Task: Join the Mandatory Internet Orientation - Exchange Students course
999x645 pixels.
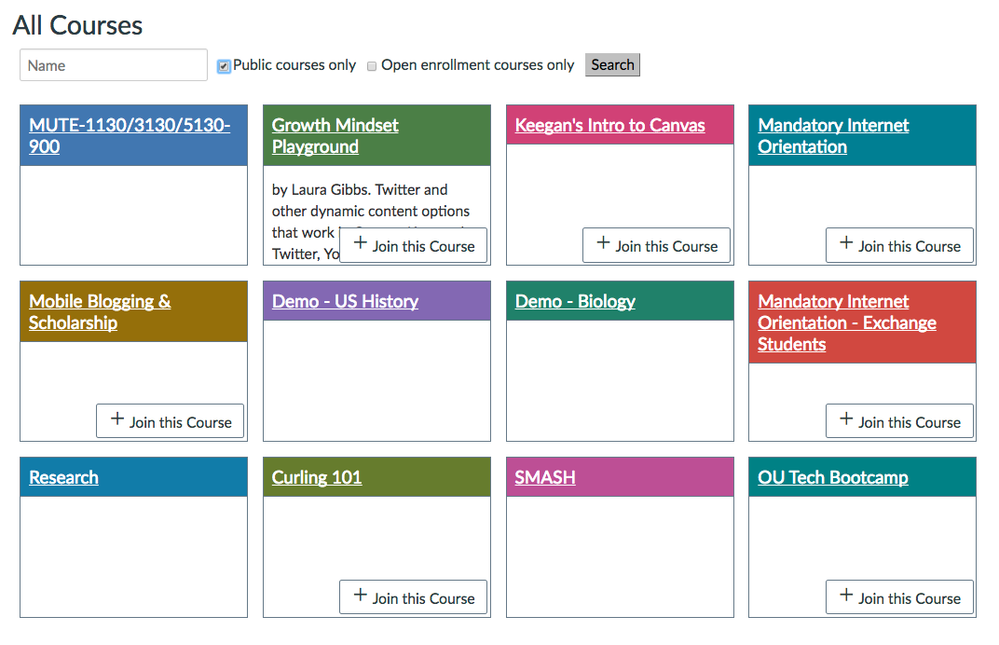Action: point(899,421)
